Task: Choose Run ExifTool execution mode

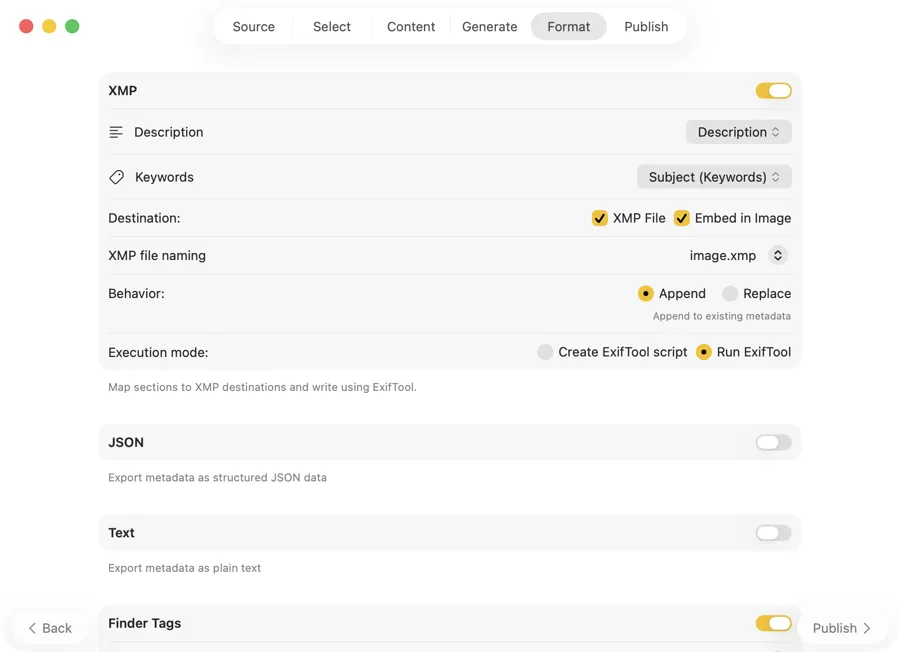Action: pos(703,352)
